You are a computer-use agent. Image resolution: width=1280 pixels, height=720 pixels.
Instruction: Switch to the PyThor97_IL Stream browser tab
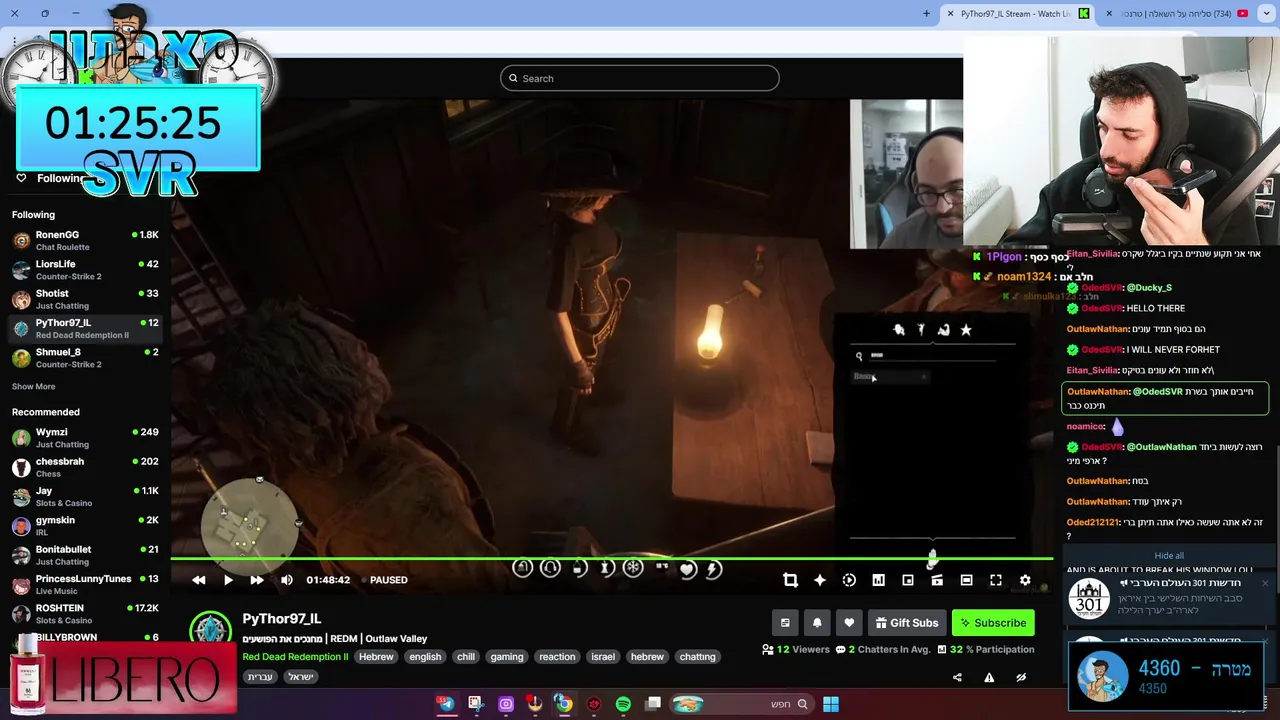[x=1015, y=14]
